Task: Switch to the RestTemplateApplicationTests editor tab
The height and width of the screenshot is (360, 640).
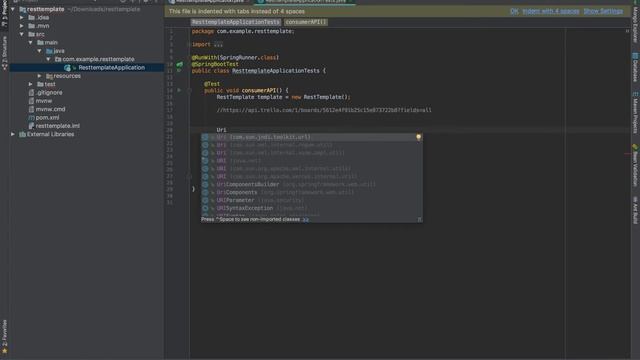Action: click(x=304, y=1)
